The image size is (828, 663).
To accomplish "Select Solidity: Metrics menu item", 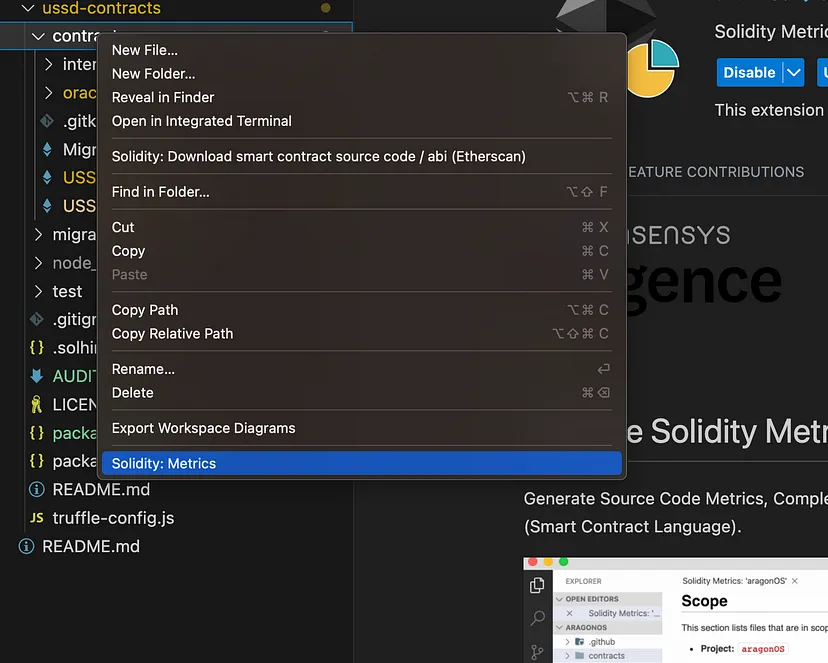I will (362, 463).
